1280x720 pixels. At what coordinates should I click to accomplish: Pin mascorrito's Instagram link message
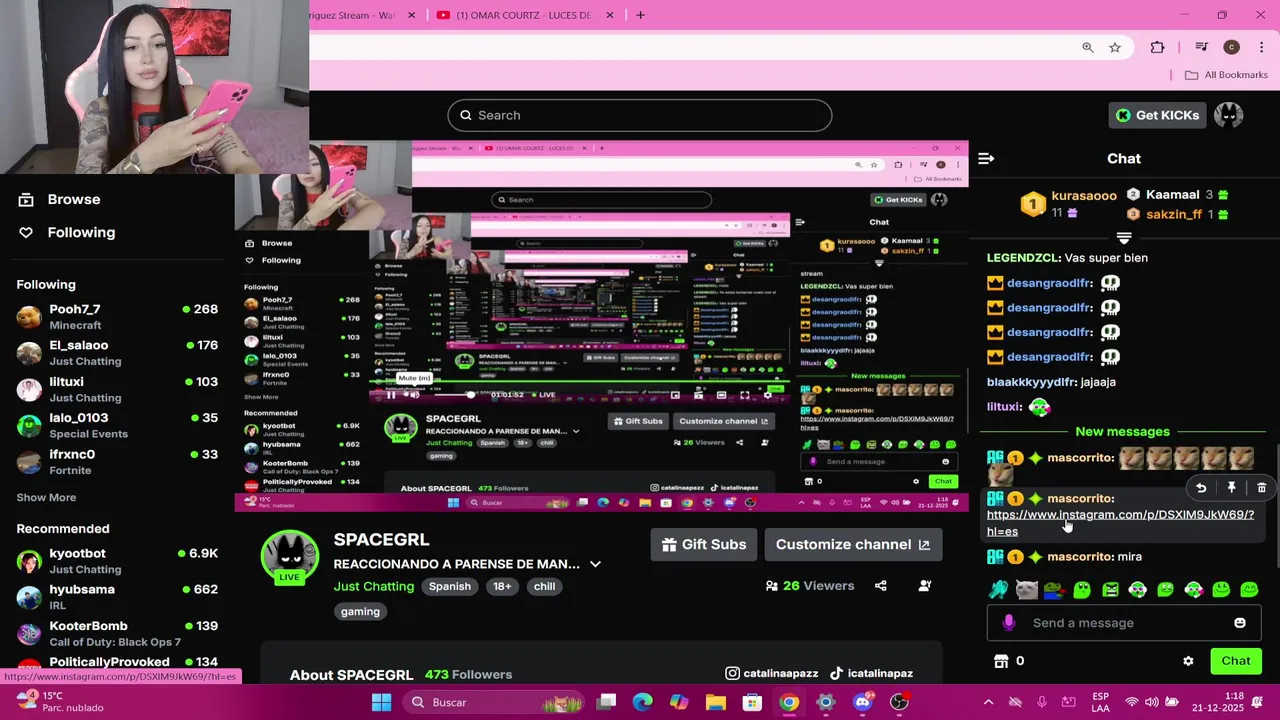[x=1232, y=488]
